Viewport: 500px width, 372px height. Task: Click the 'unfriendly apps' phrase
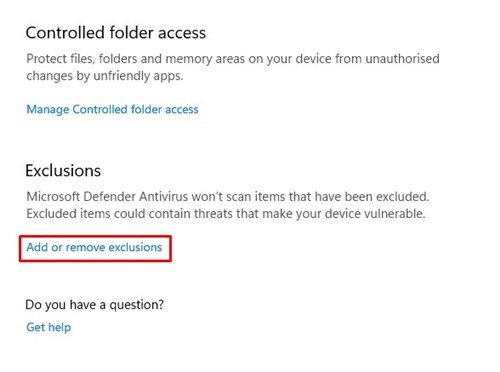click(138, 76)
